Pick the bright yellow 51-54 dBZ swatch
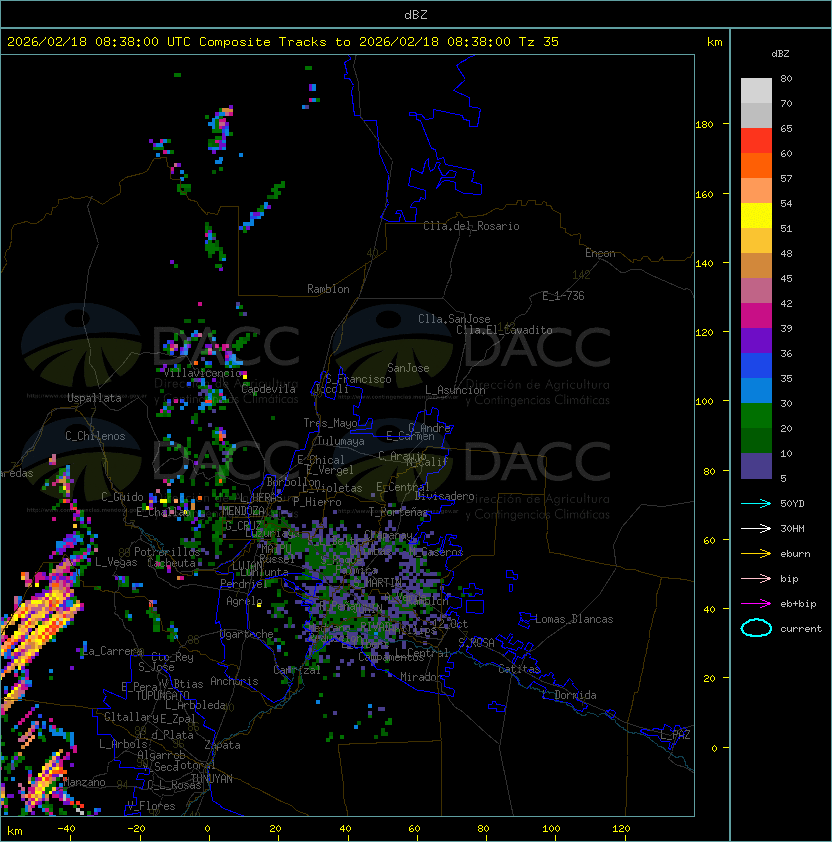 tap(756, 215)
